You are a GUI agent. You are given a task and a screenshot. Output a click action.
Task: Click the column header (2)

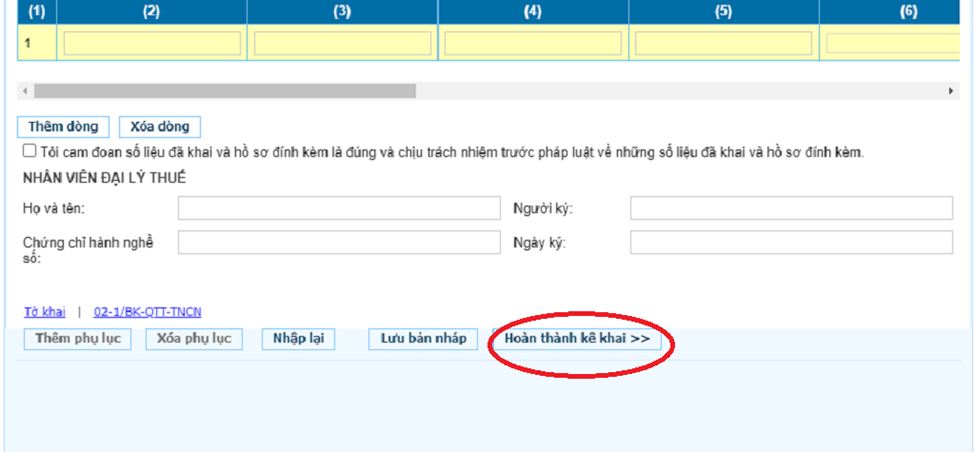tap(152, 12)
